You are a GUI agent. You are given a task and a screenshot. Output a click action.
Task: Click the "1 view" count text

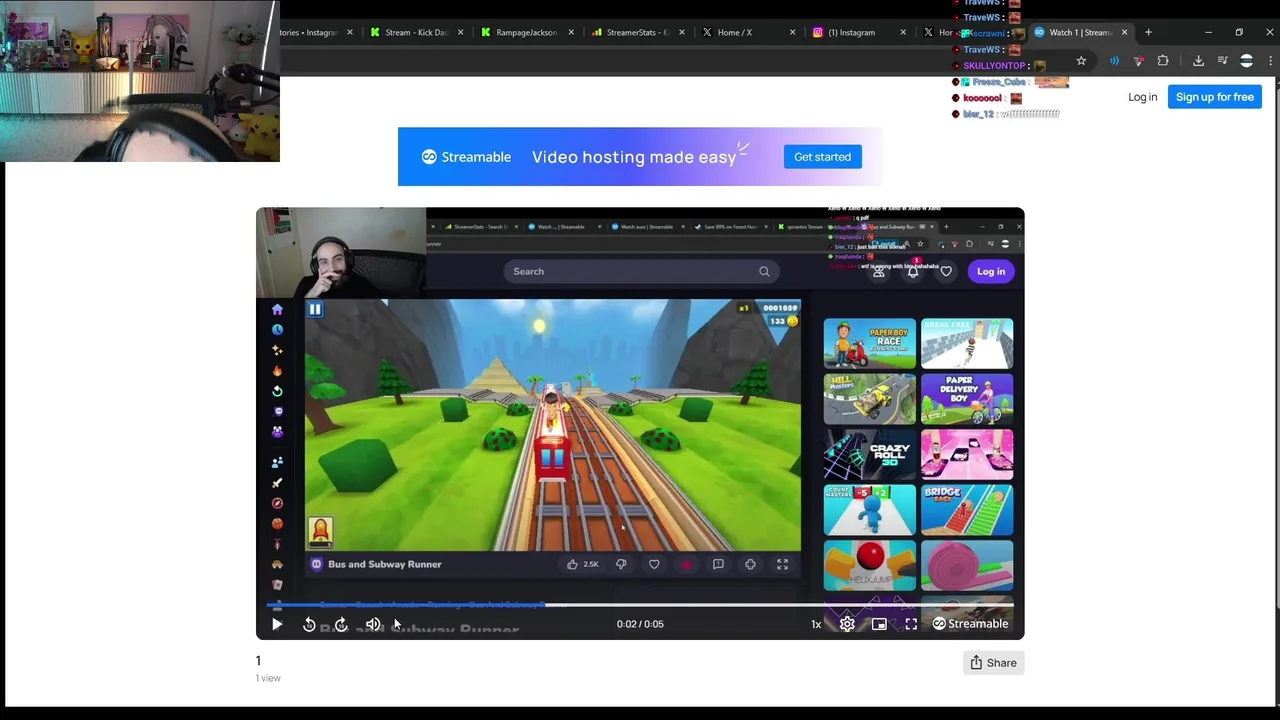[268, 678]
